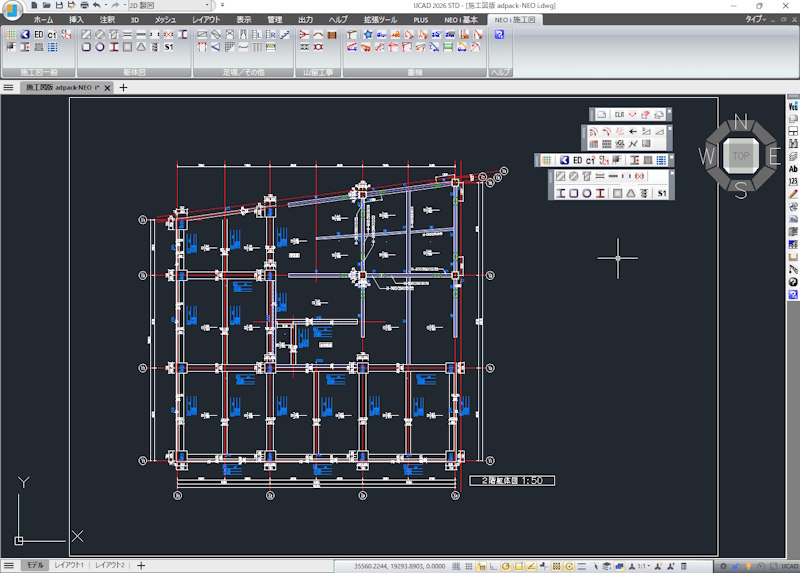Open the UCAD application menu button
Image resolution: width=800 pixels, height=573 pixels.
[12, 10]
